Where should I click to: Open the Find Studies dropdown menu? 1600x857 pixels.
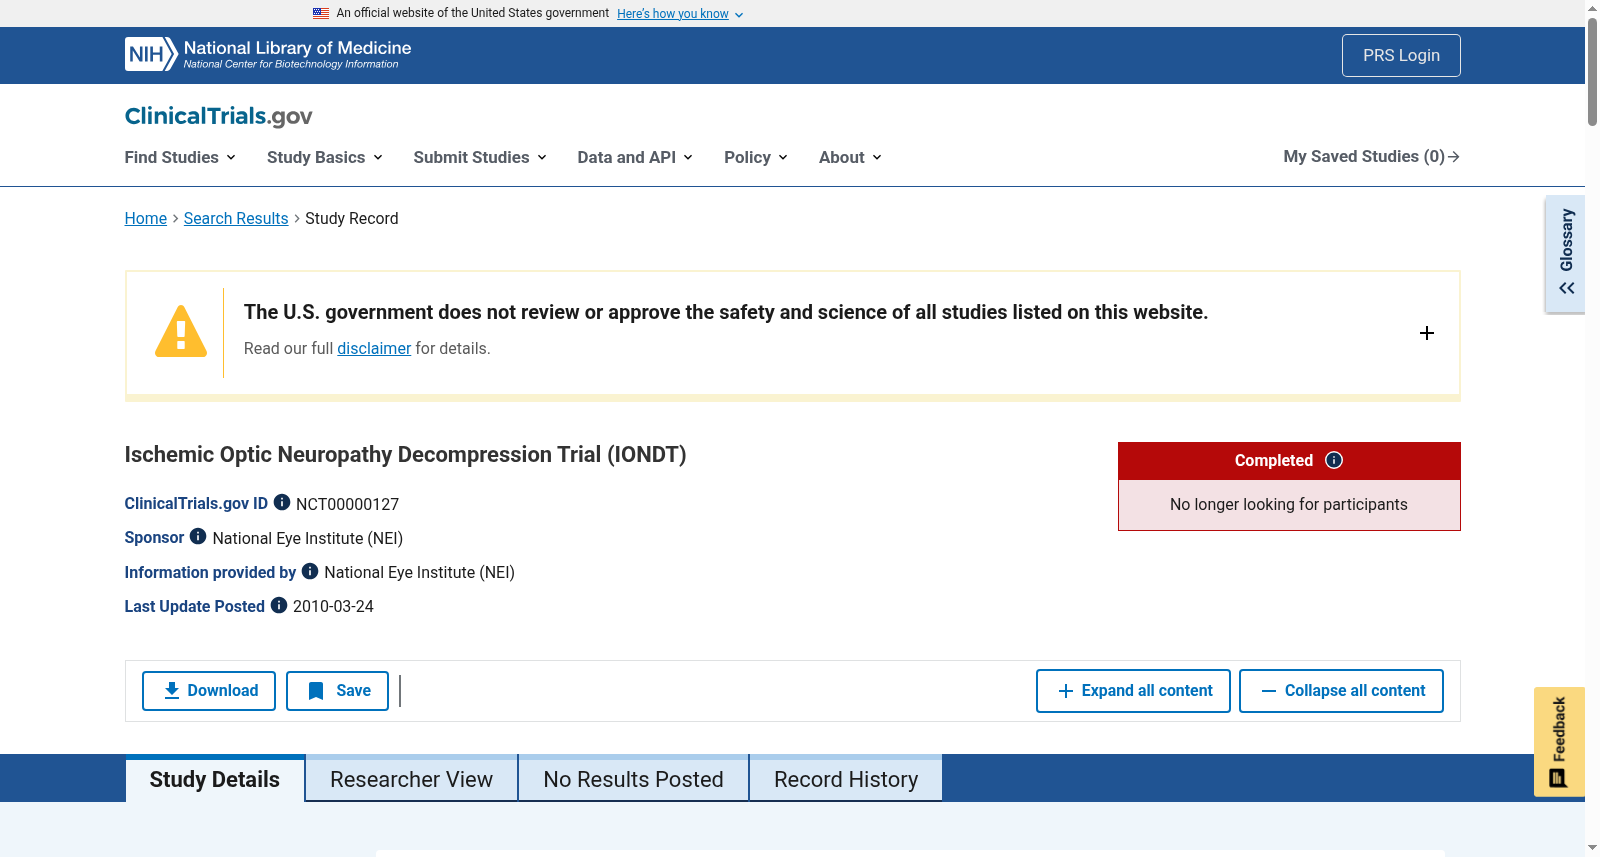tap(181, 157)
